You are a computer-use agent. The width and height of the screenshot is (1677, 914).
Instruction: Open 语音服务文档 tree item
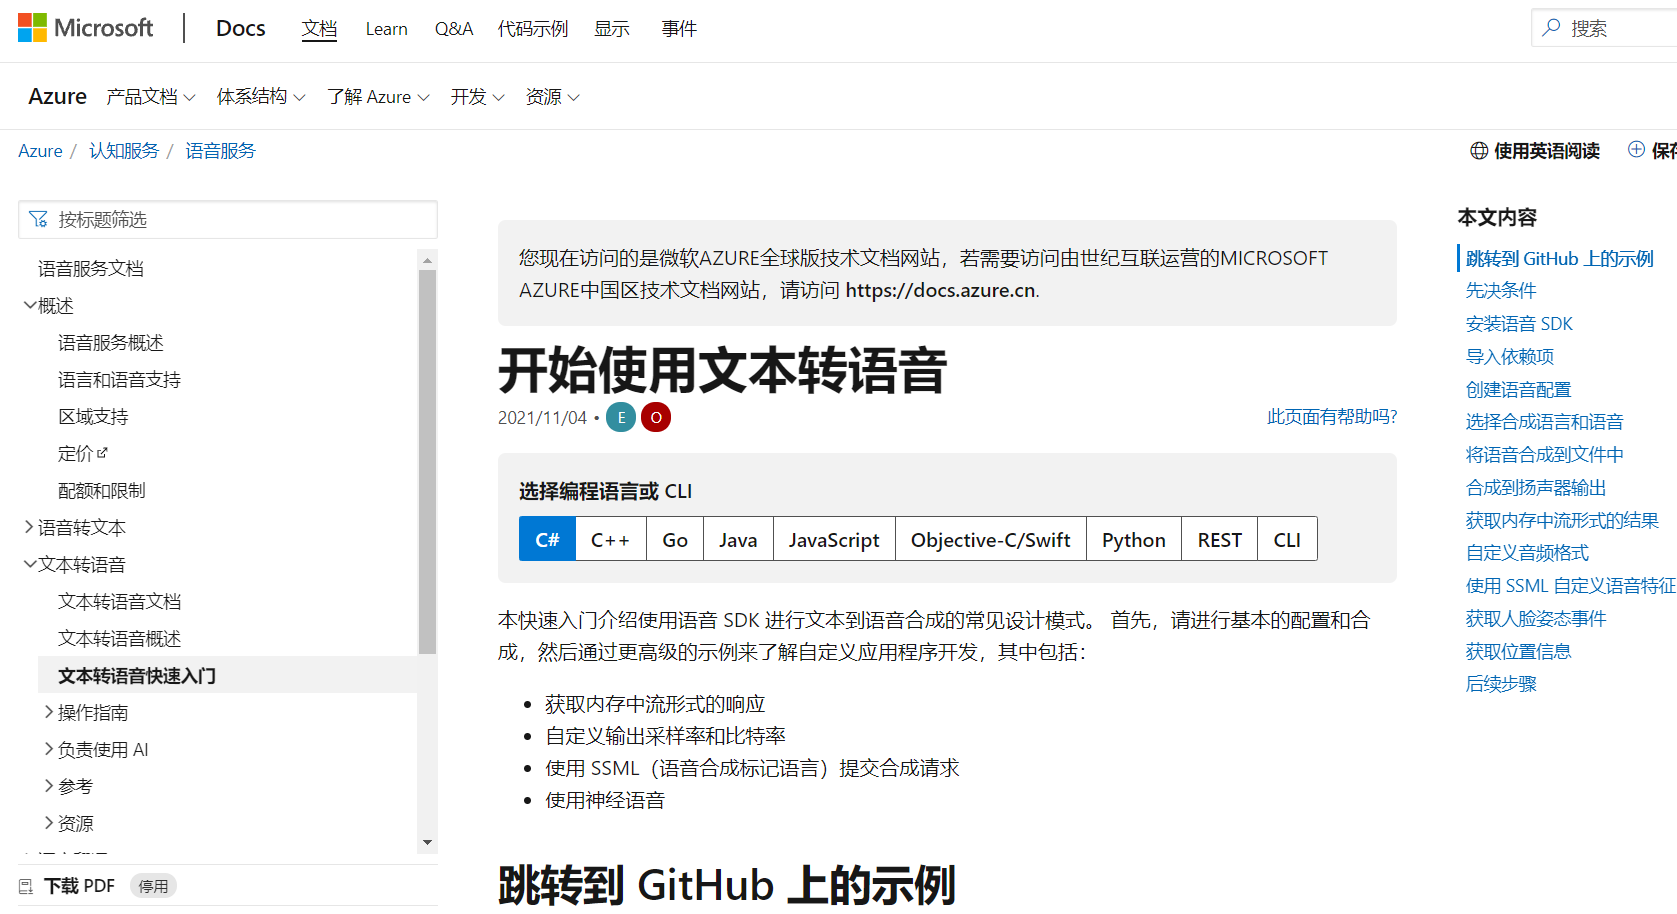[91, 268]
